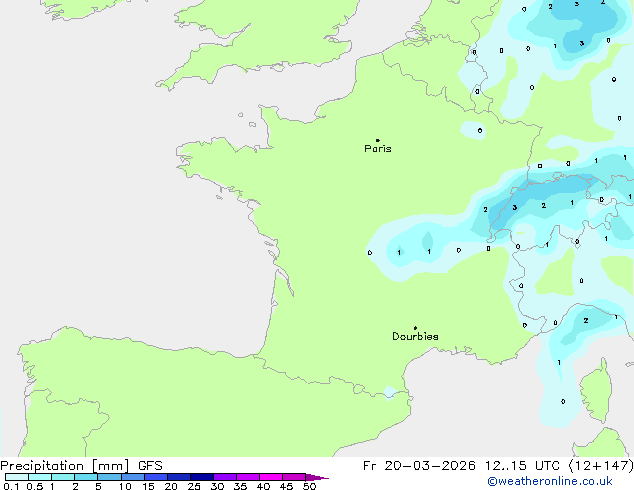
Task: Pick the legend swatch between 5 and 10
Action: click(109, 477)
